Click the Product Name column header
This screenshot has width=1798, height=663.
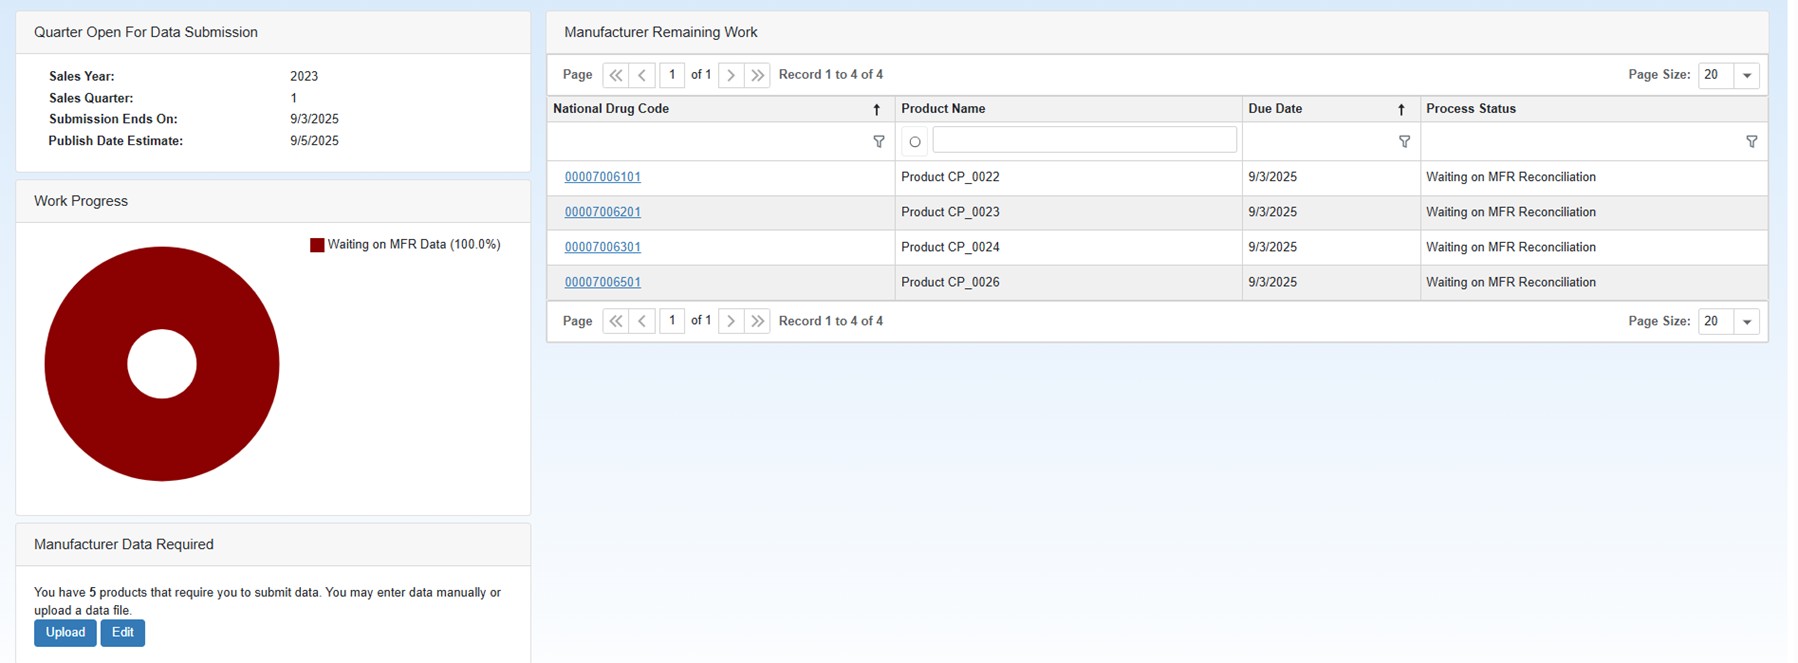click(1068, 109)
